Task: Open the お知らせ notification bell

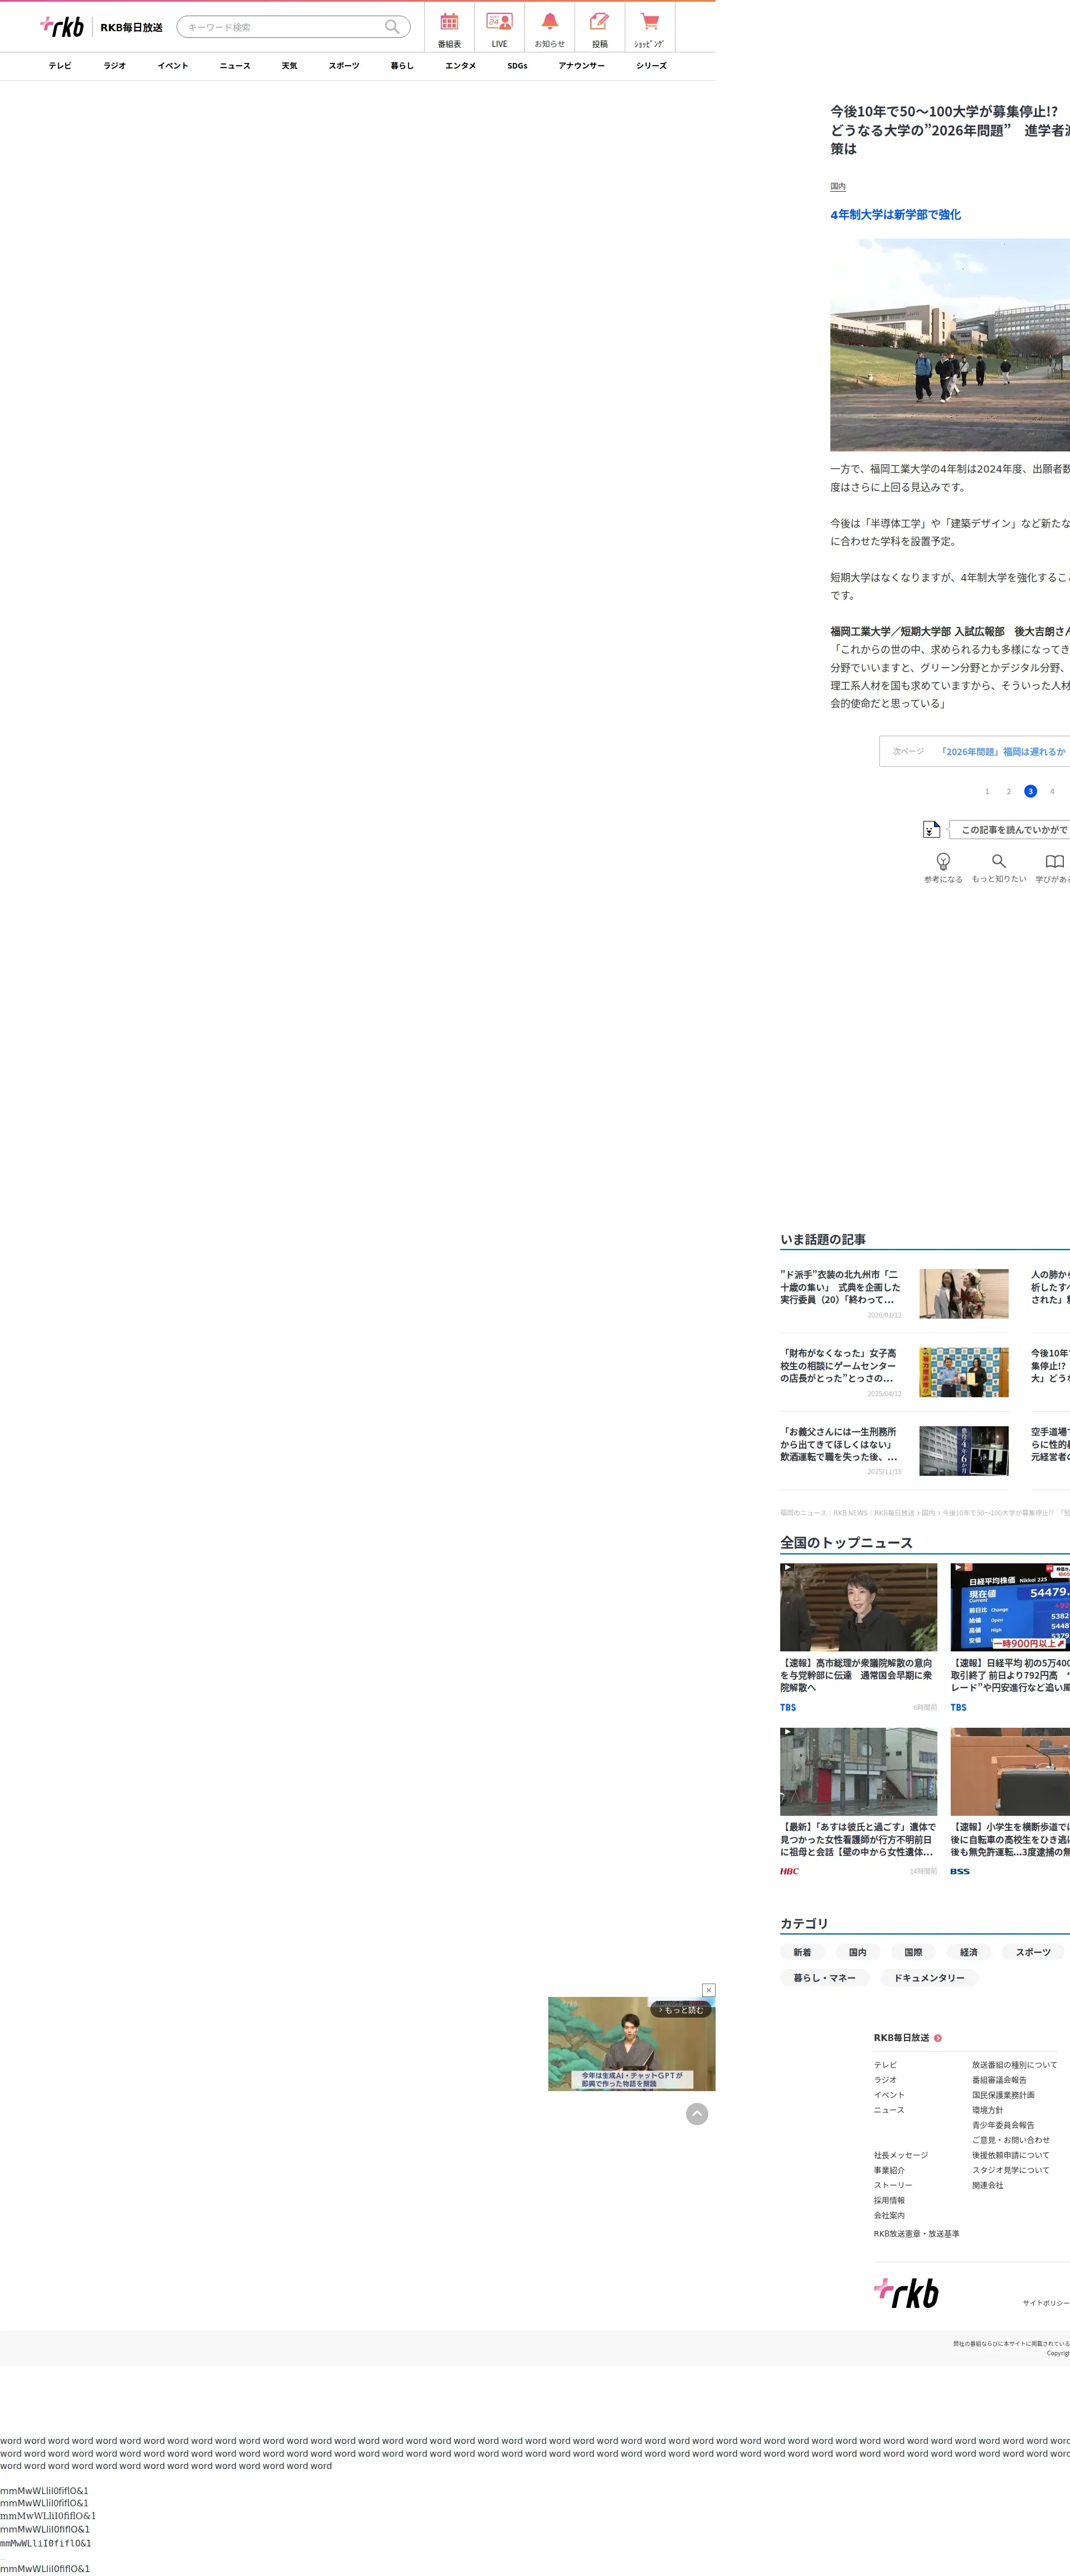Action: point(549,28)
